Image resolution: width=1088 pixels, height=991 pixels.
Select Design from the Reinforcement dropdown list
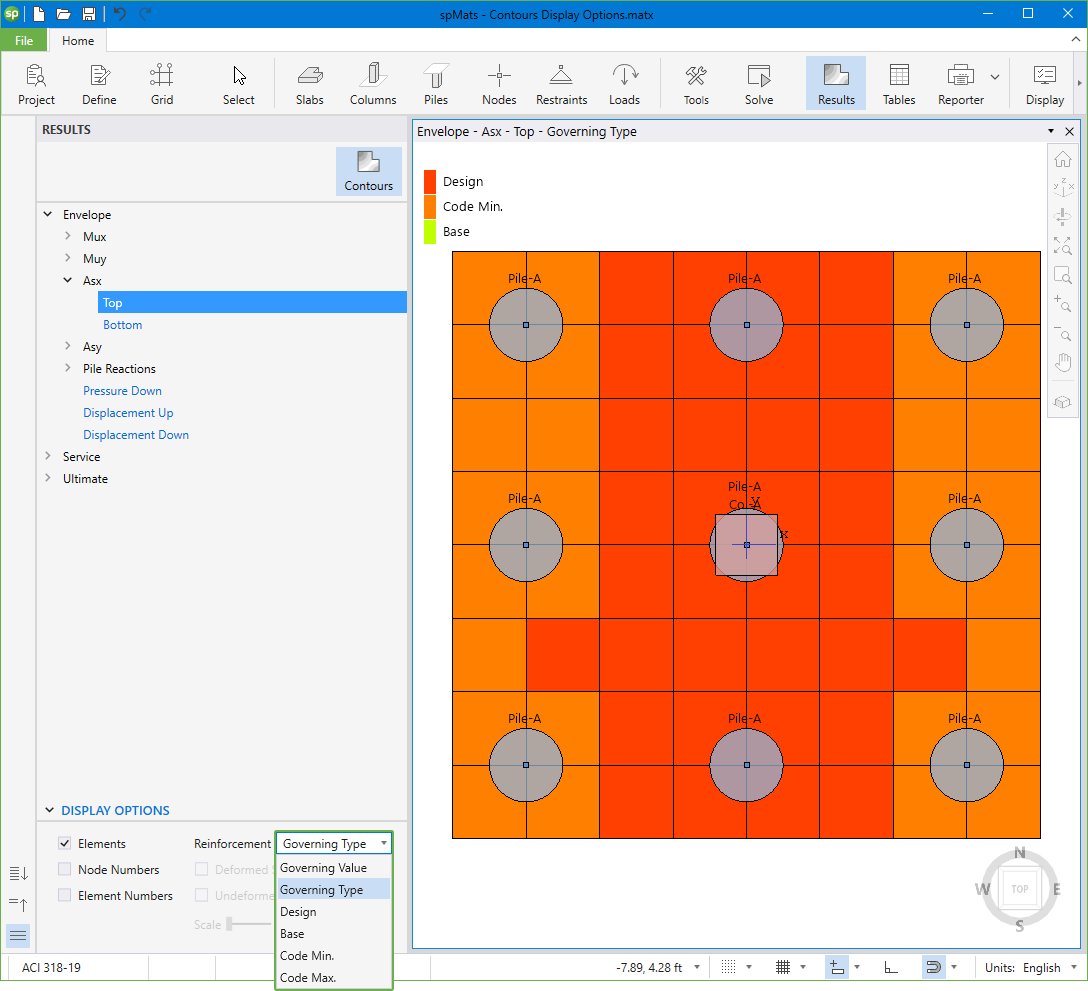tap(300, 911)
